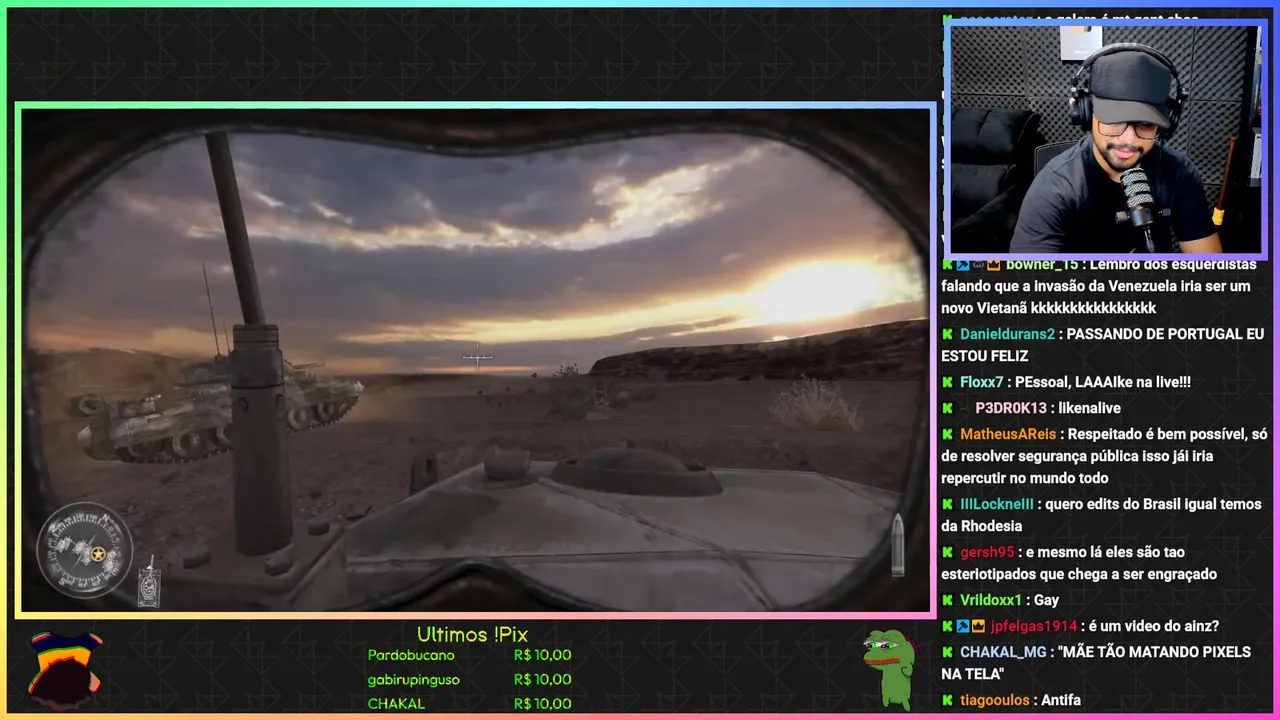Click the rainbow shirt graphic below the game
1280x720 pixels.
(64, 669)
